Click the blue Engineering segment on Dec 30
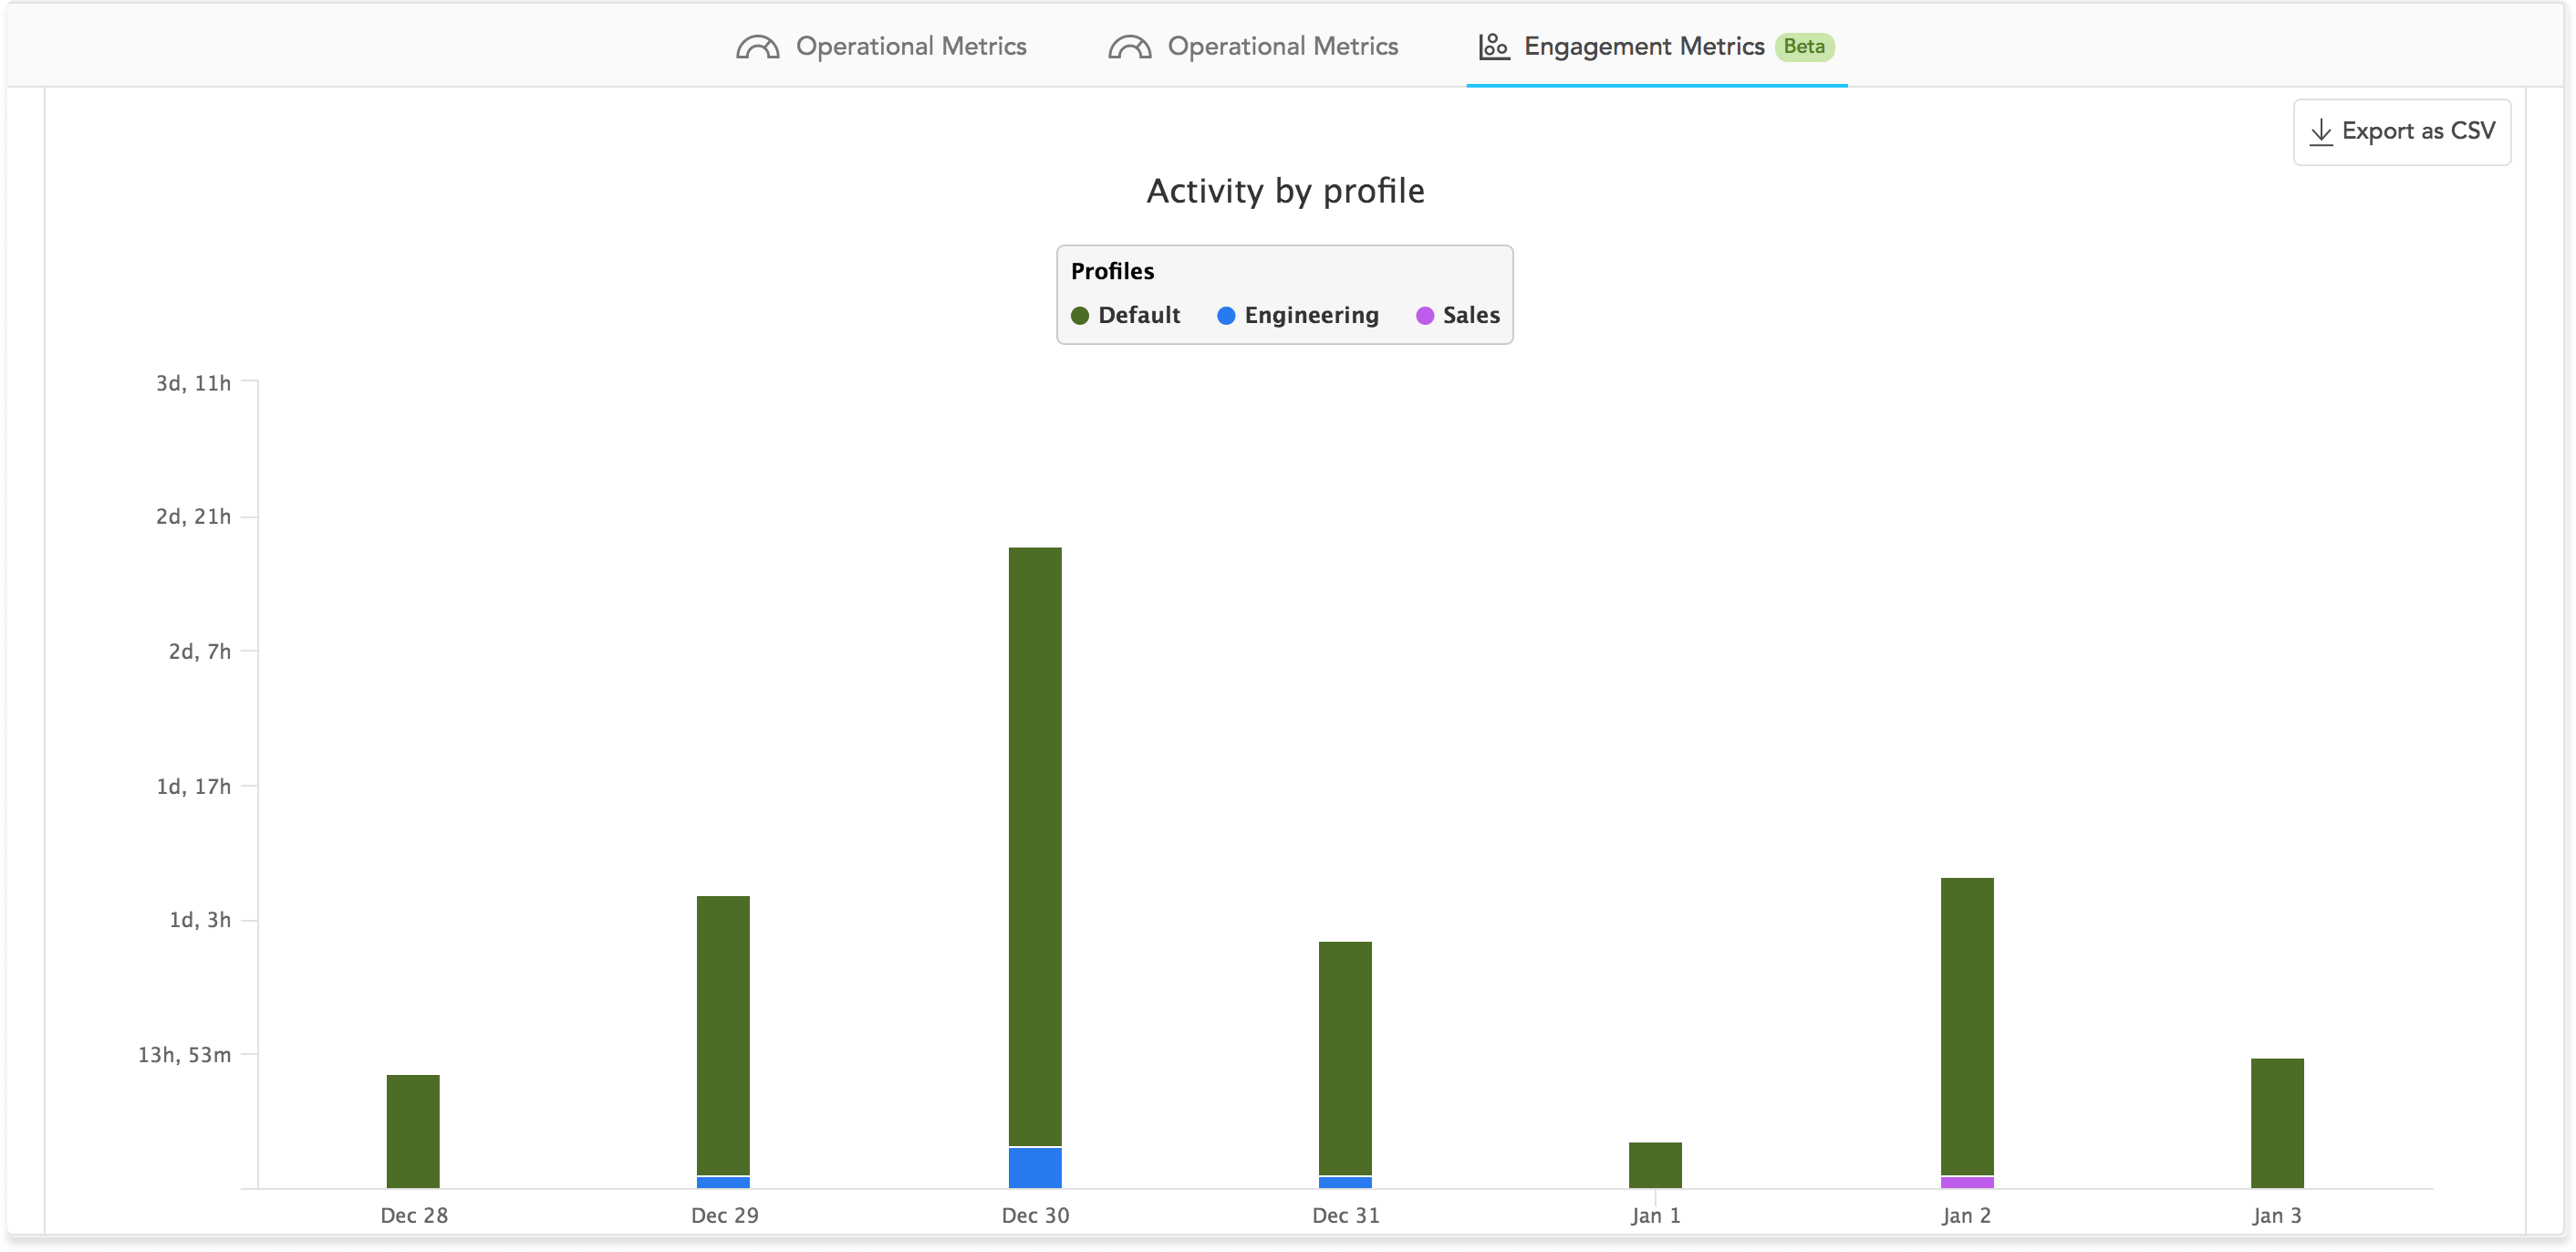 tap(1035, 1167)
